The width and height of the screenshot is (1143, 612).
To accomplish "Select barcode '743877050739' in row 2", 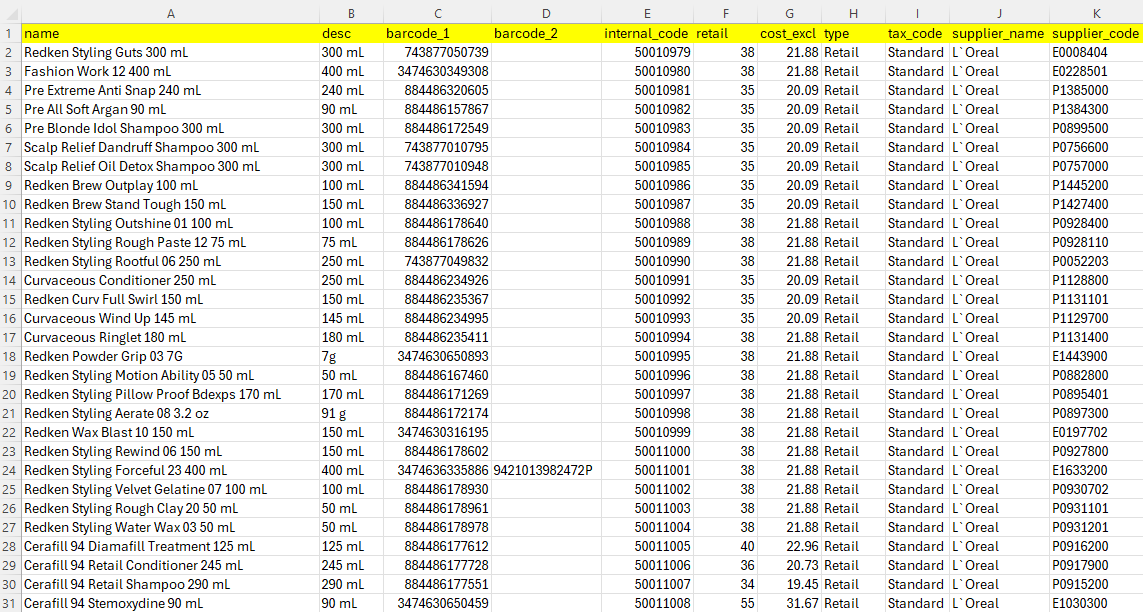I will point(437,52).
